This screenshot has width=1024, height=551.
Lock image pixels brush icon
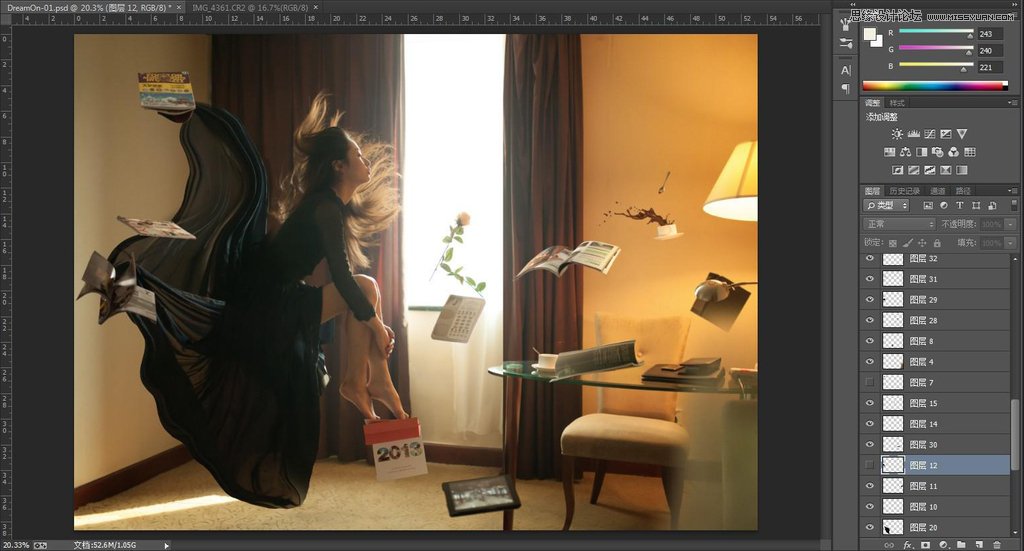click(908, 243)
